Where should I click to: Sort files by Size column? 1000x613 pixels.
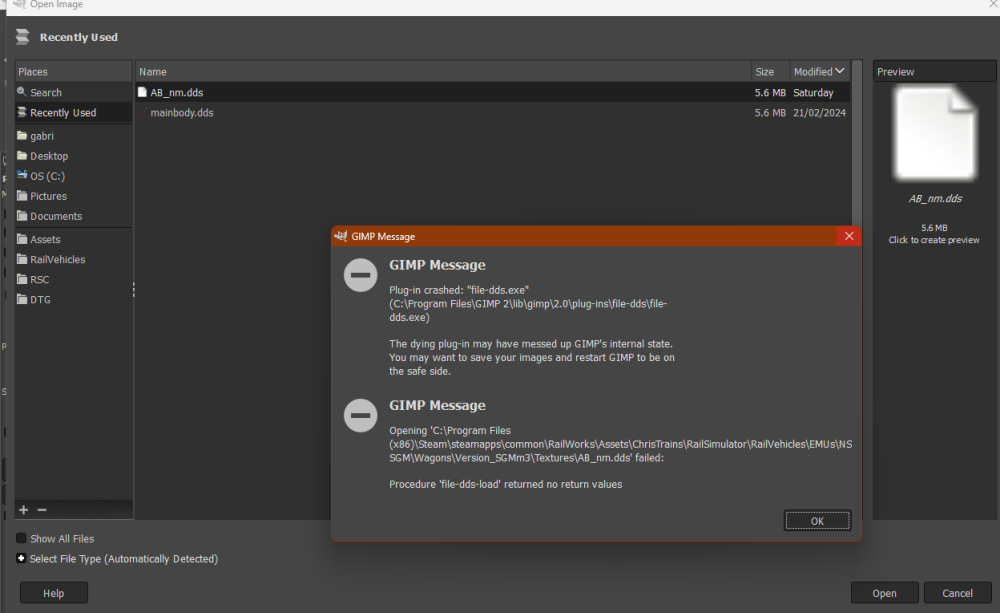pyautogui.click(x=765, y=72)
